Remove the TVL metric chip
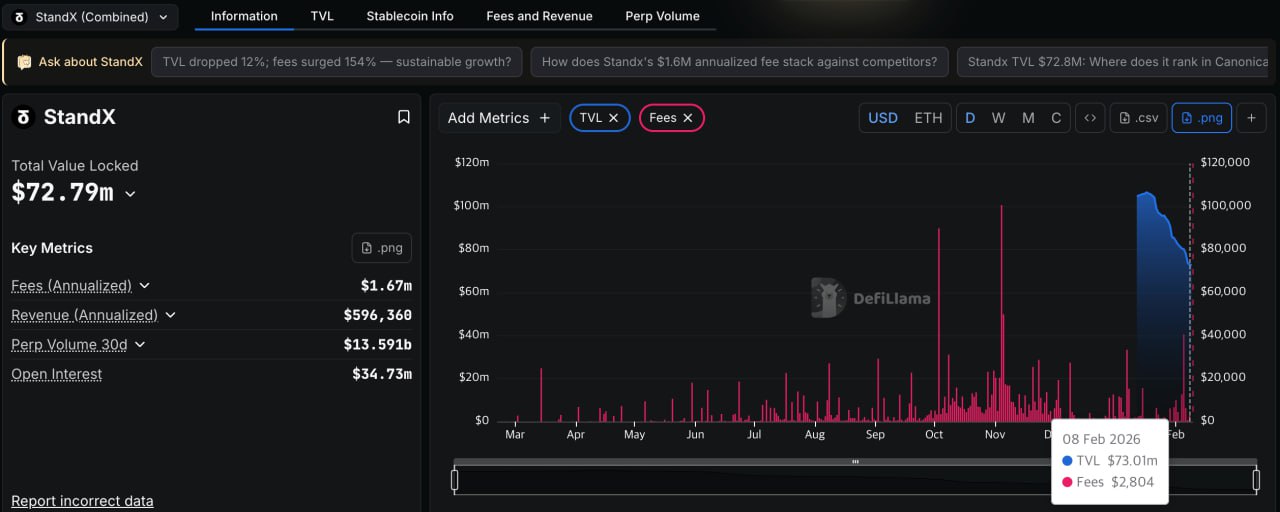The image size is (1280, 512). tap(614, 118)
